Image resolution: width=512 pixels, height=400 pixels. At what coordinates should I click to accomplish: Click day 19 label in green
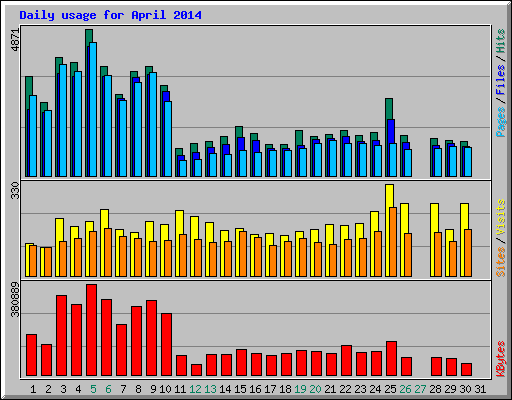300,389
